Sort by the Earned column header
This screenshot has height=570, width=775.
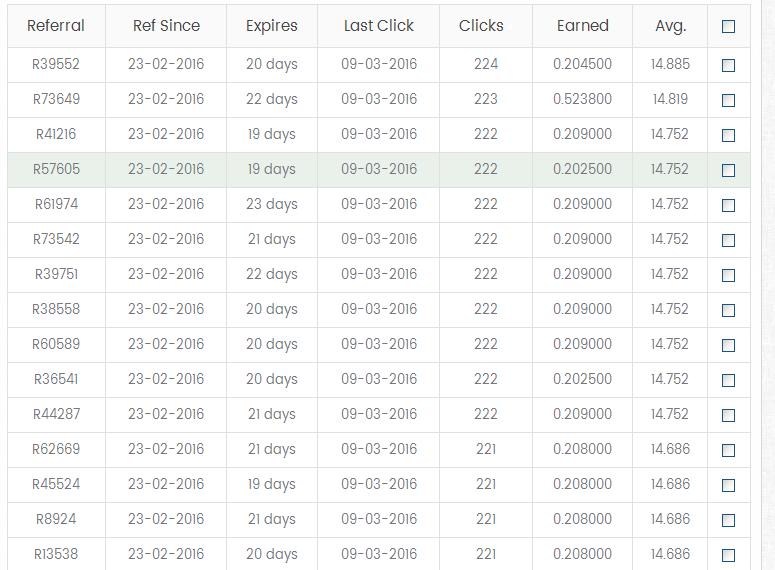(x=583, y=26)
